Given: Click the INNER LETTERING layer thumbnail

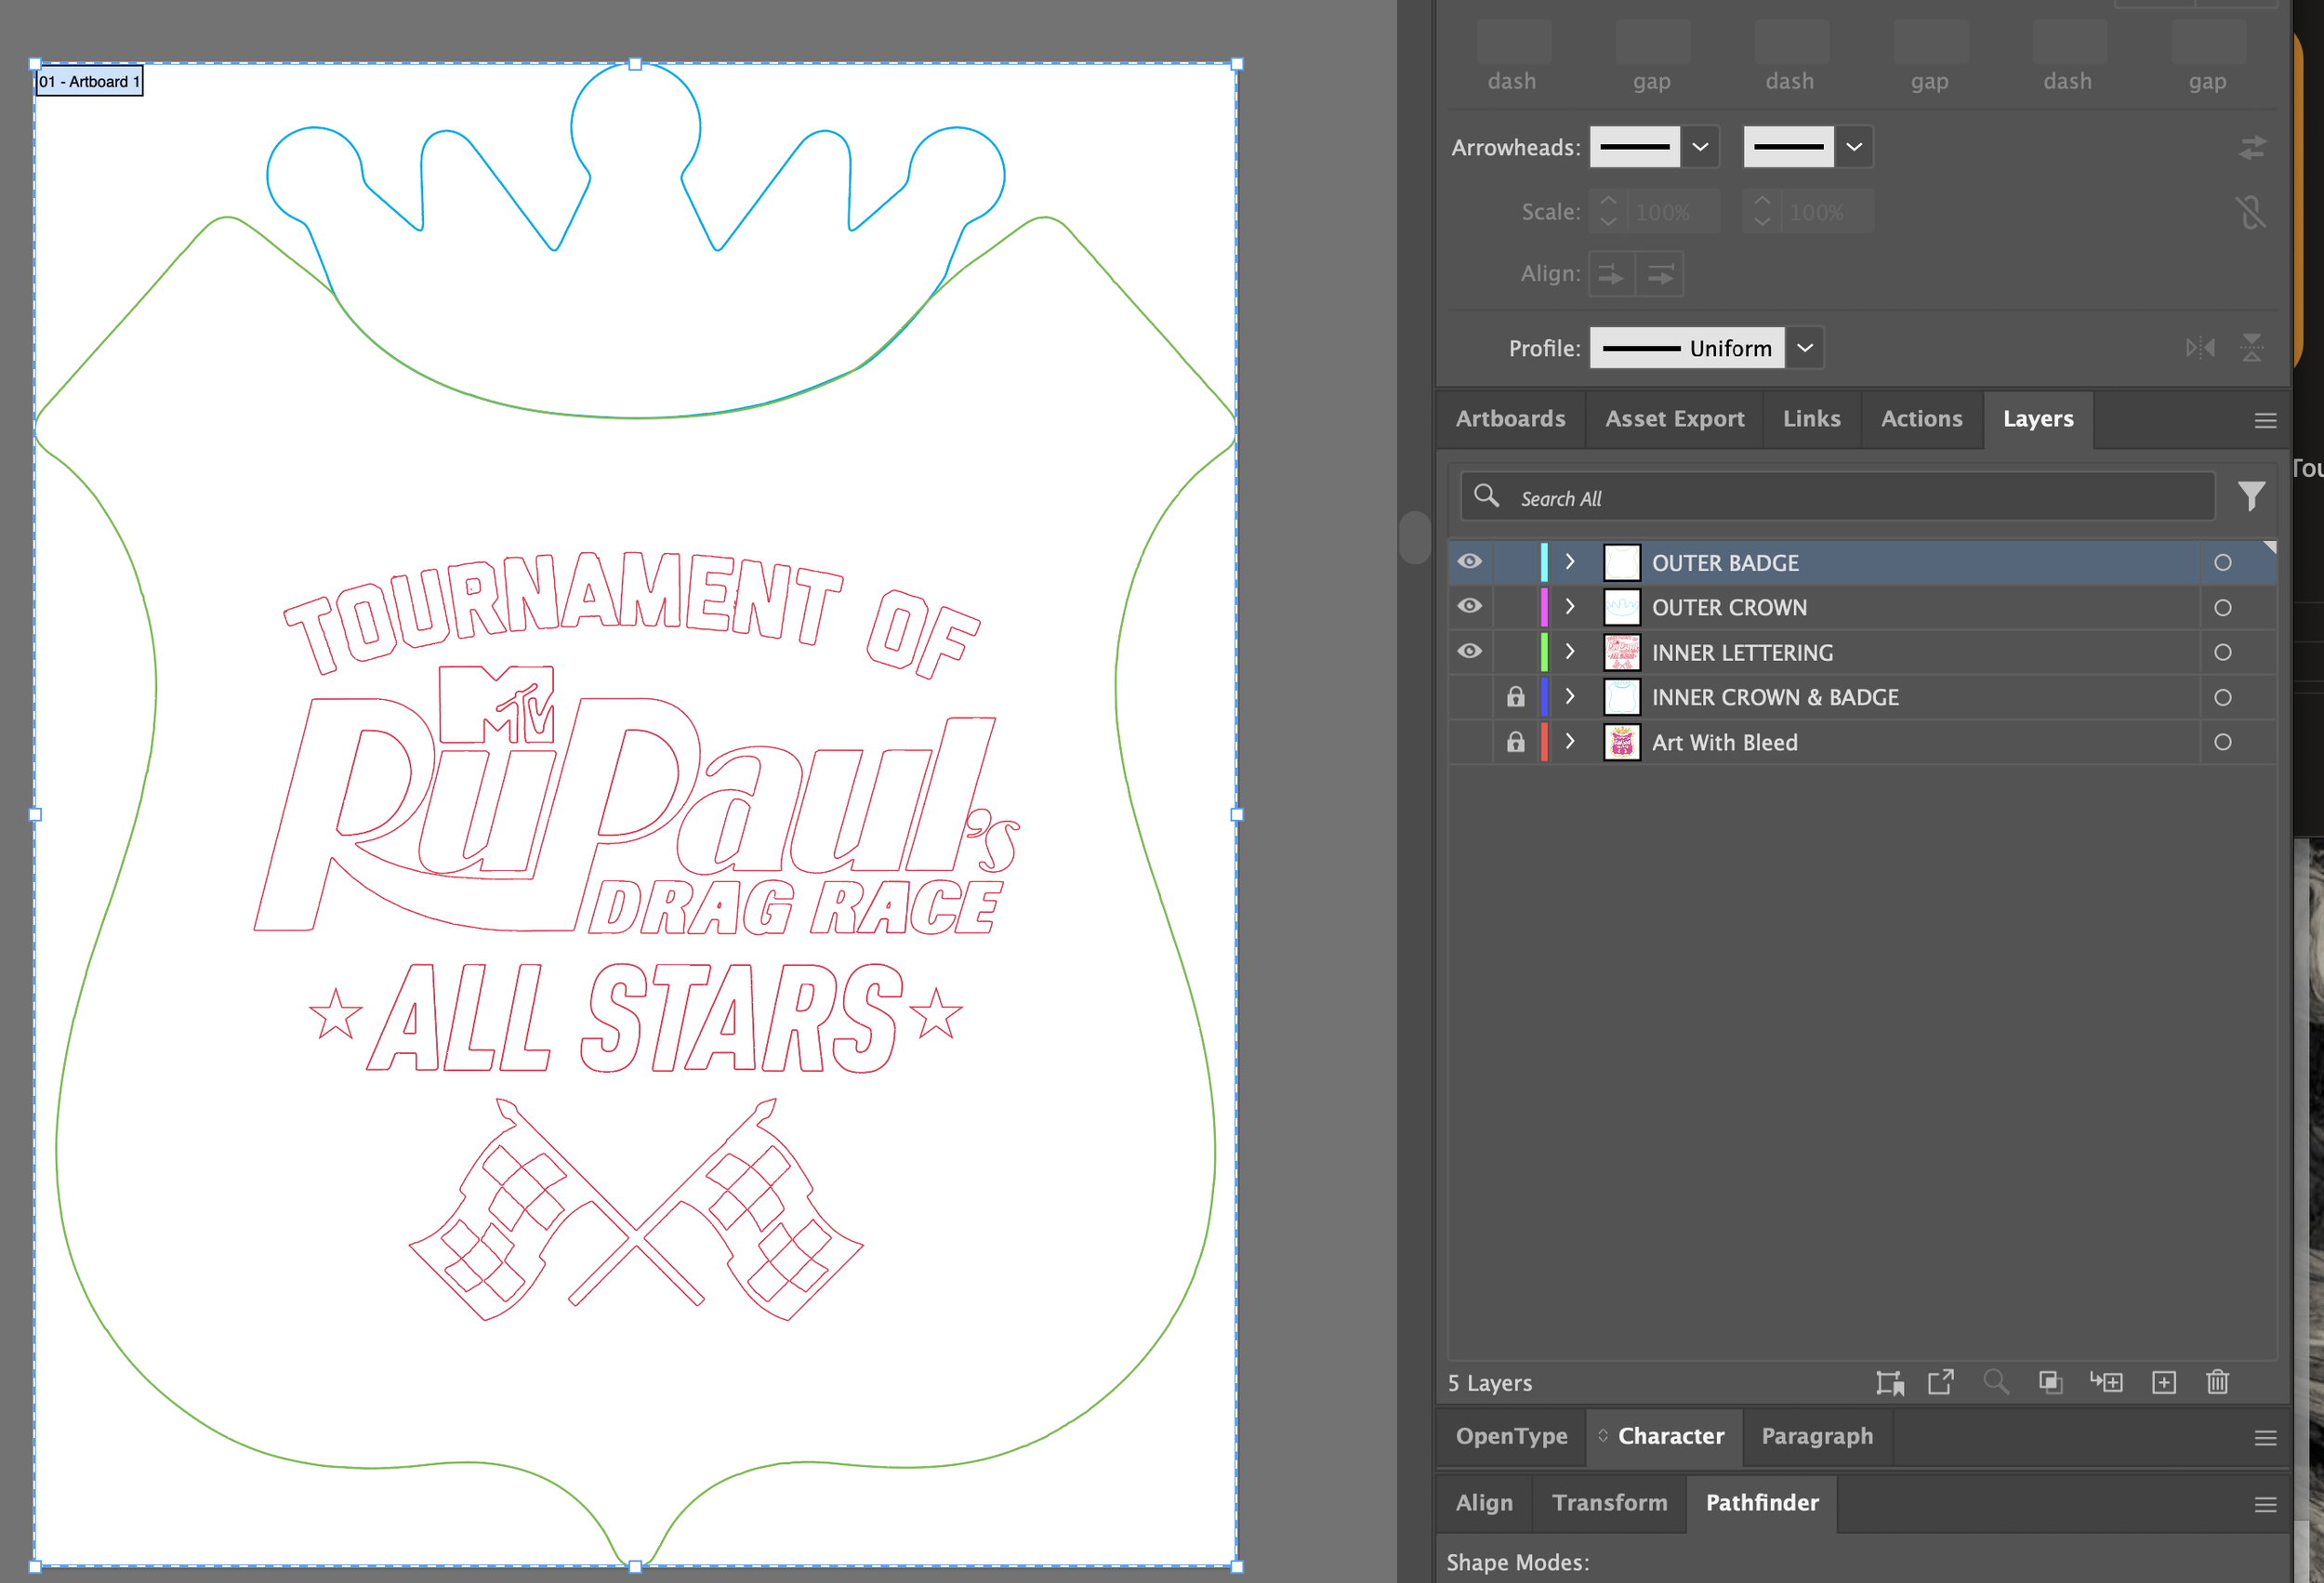Looking at the screenshot, I should [1621, 653].
